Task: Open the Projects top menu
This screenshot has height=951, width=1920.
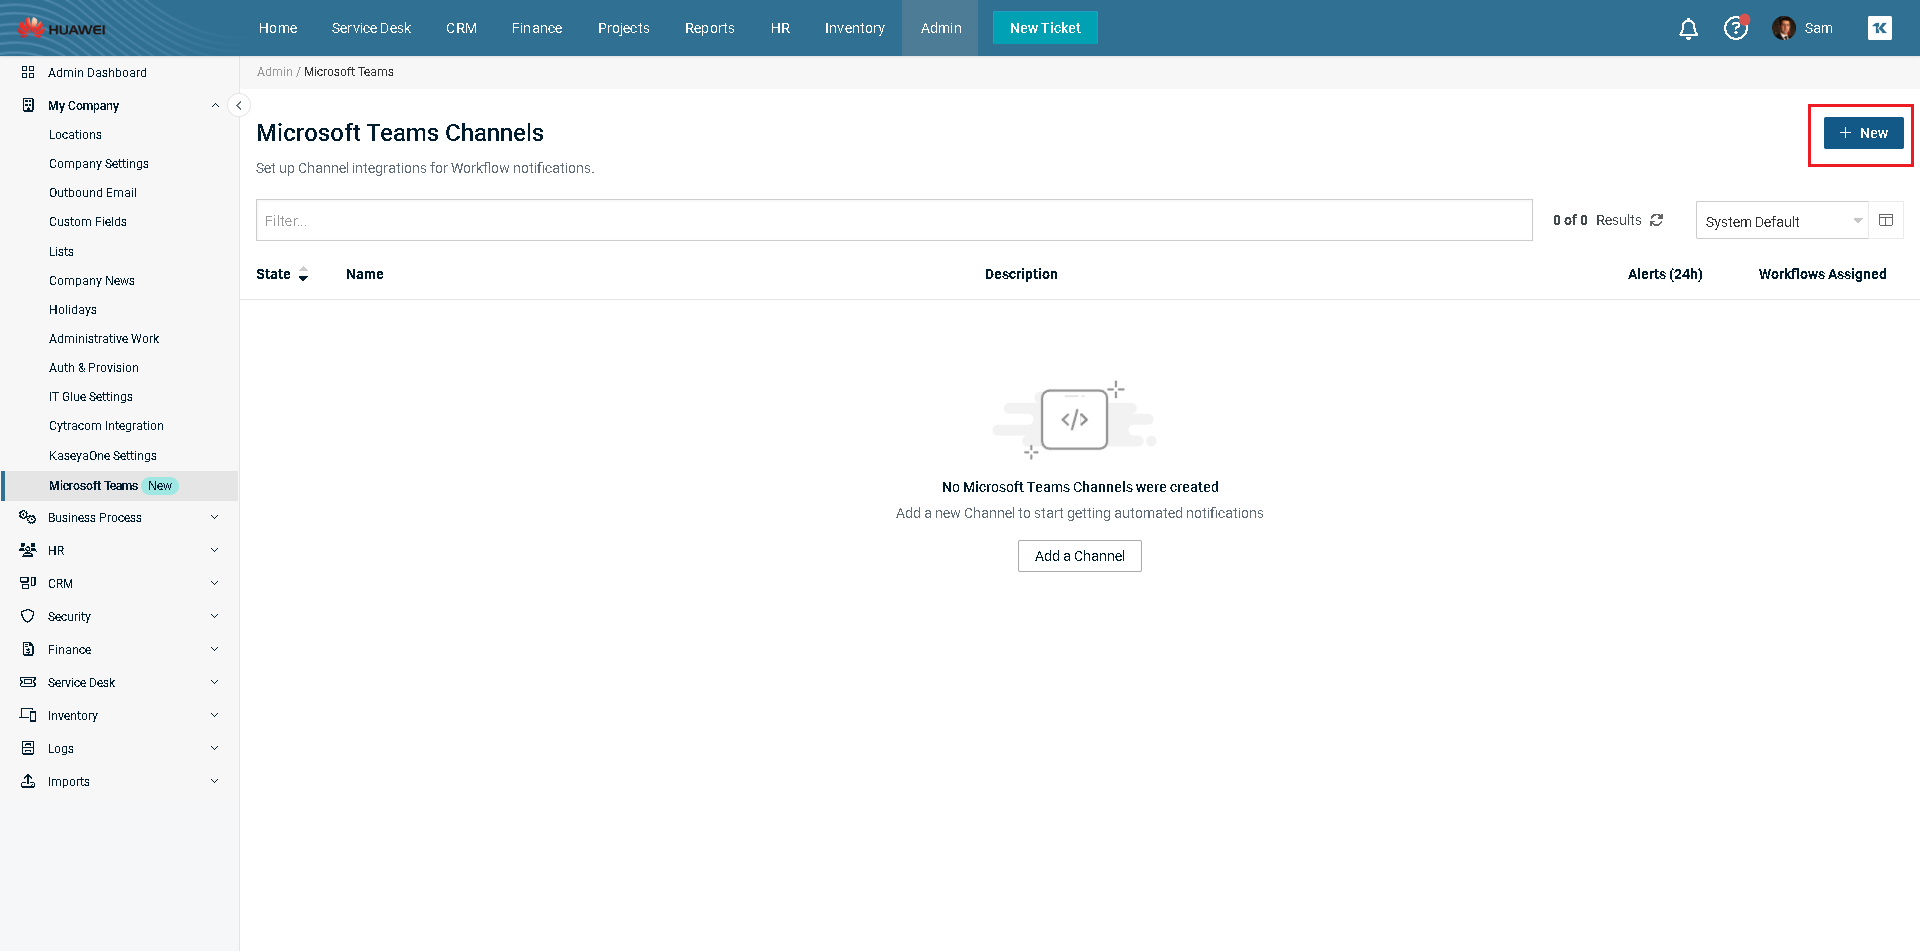Action: 624,28
